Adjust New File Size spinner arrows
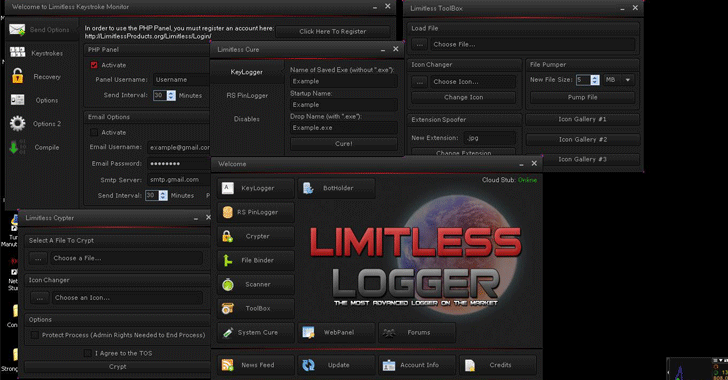 [595, 80]
